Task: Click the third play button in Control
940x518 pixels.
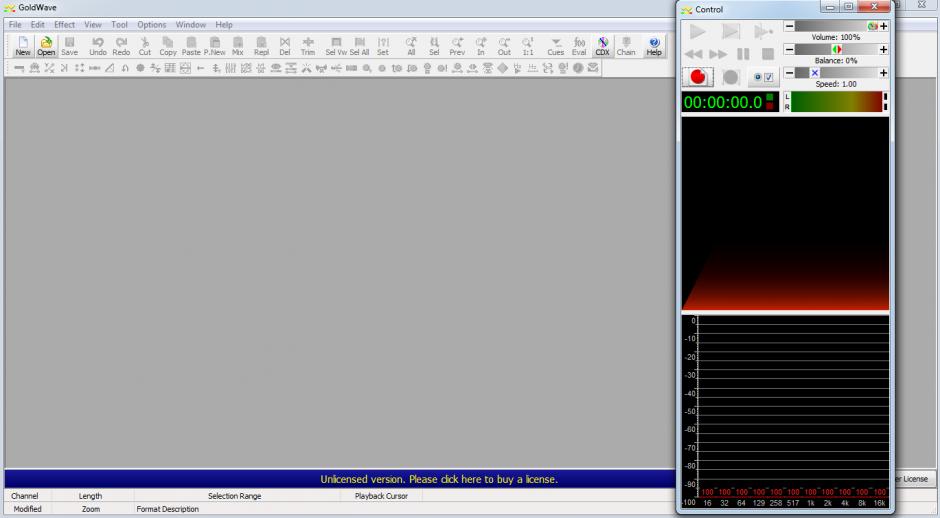Action: coord(763,31)
